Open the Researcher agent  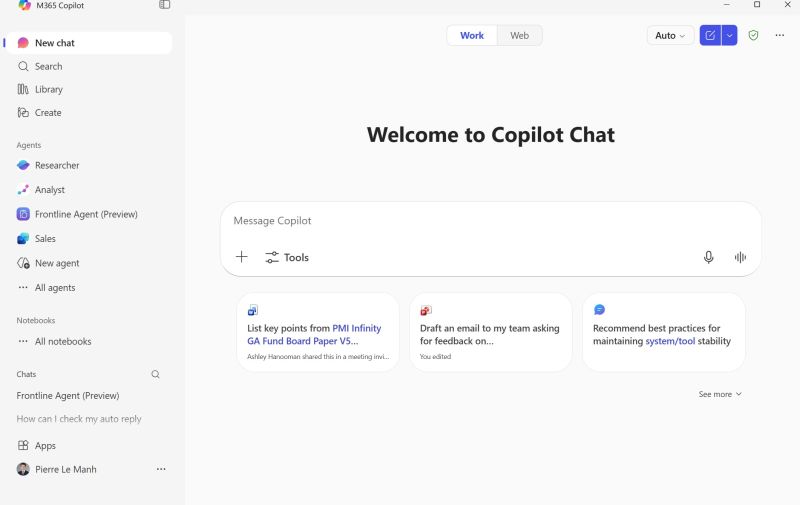pos(57,165)
